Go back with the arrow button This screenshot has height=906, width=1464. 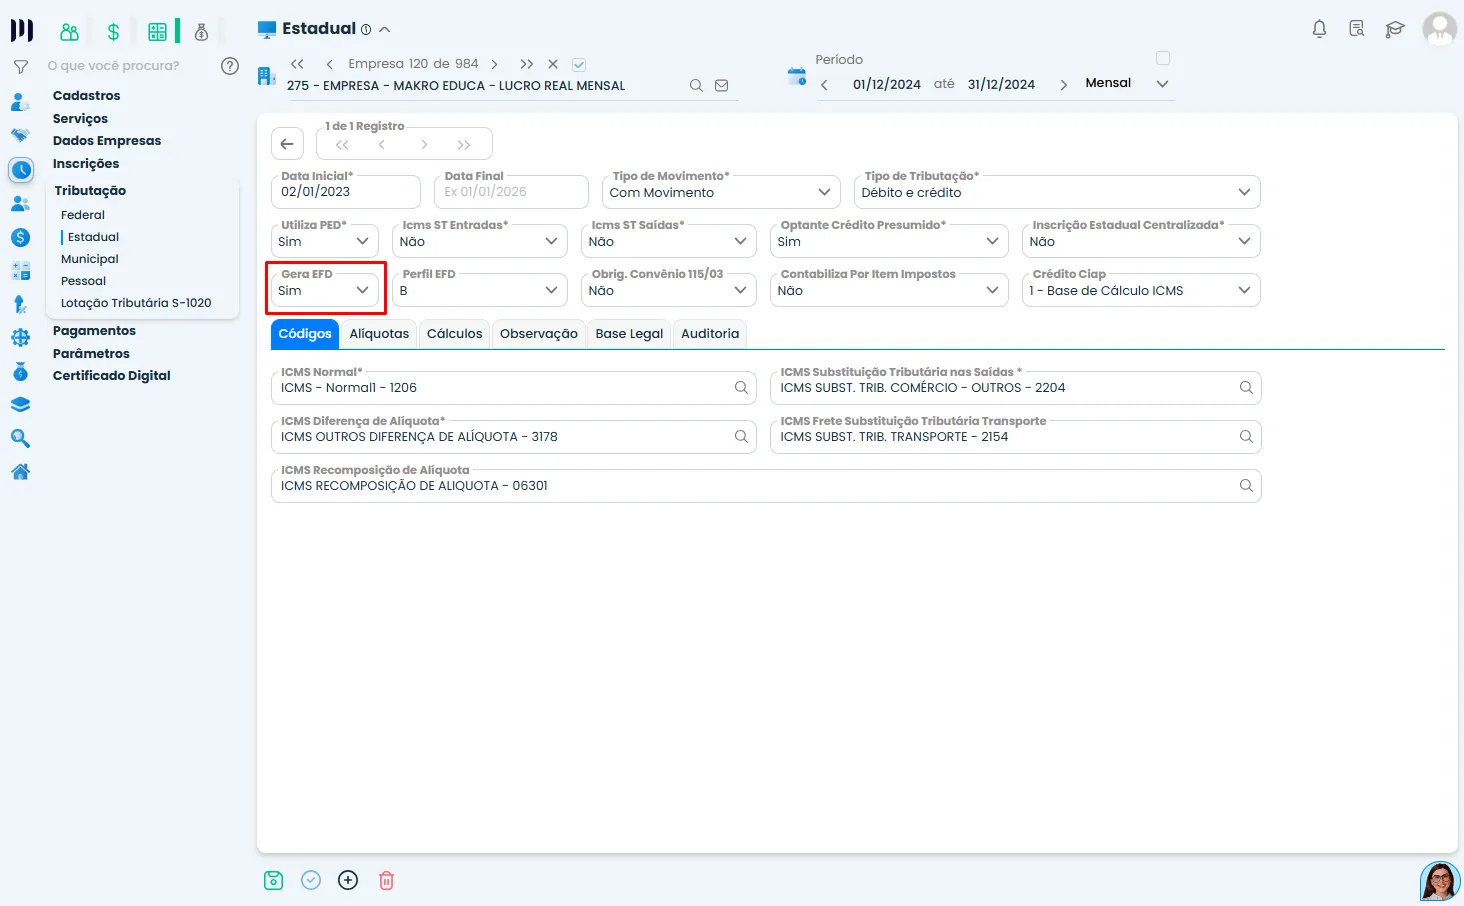[287, 144]
